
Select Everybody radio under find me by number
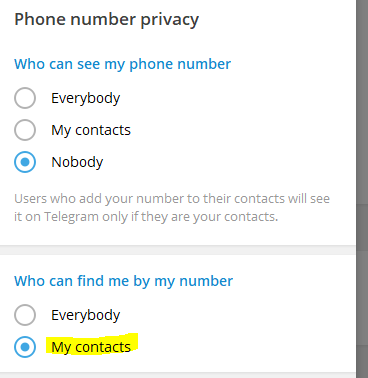point(25,315)
